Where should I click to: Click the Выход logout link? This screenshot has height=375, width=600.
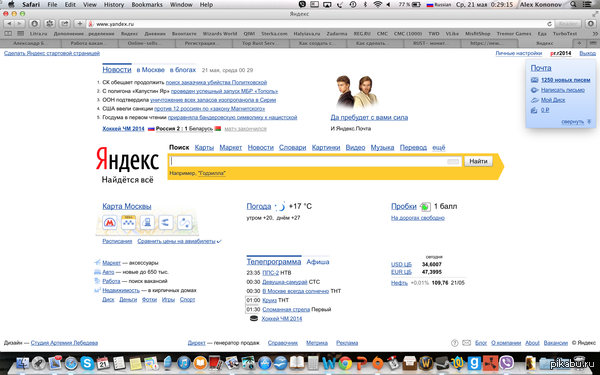[587, 54]
